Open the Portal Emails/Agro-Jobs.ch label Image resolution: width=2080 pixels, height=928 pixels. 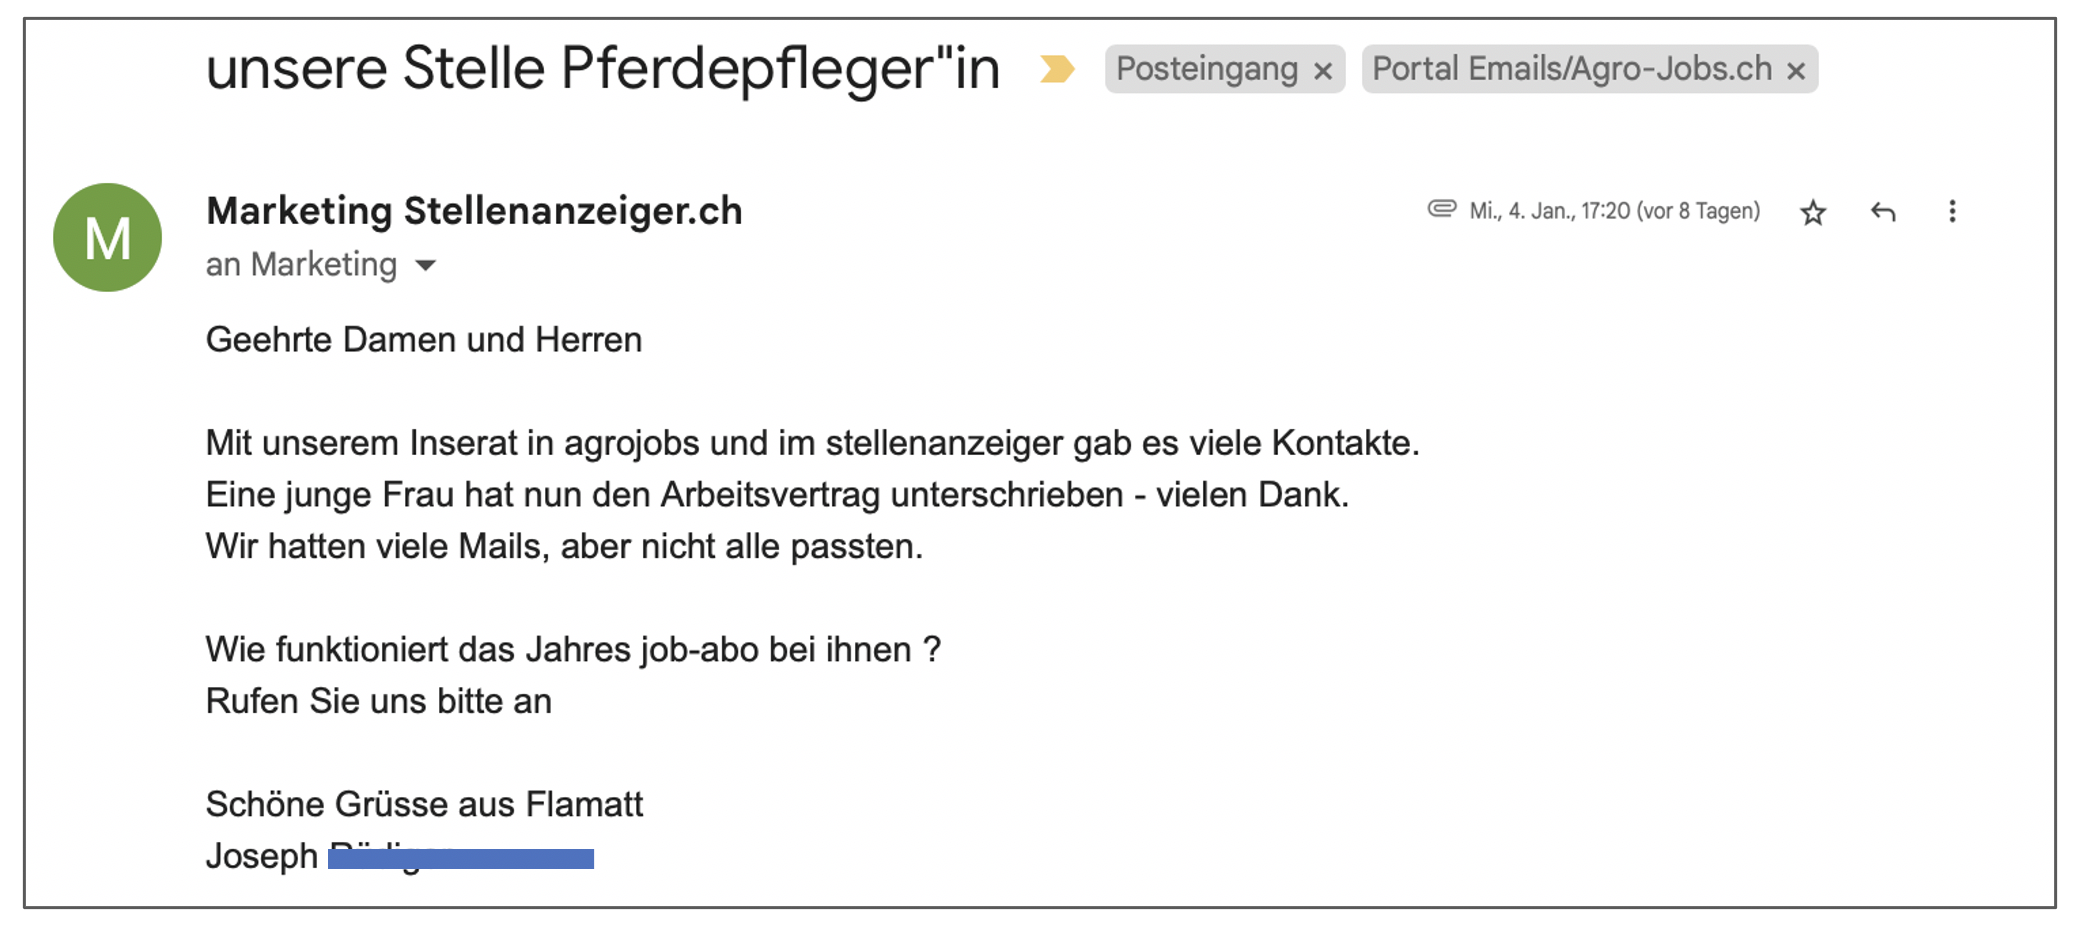point(1572,69)
